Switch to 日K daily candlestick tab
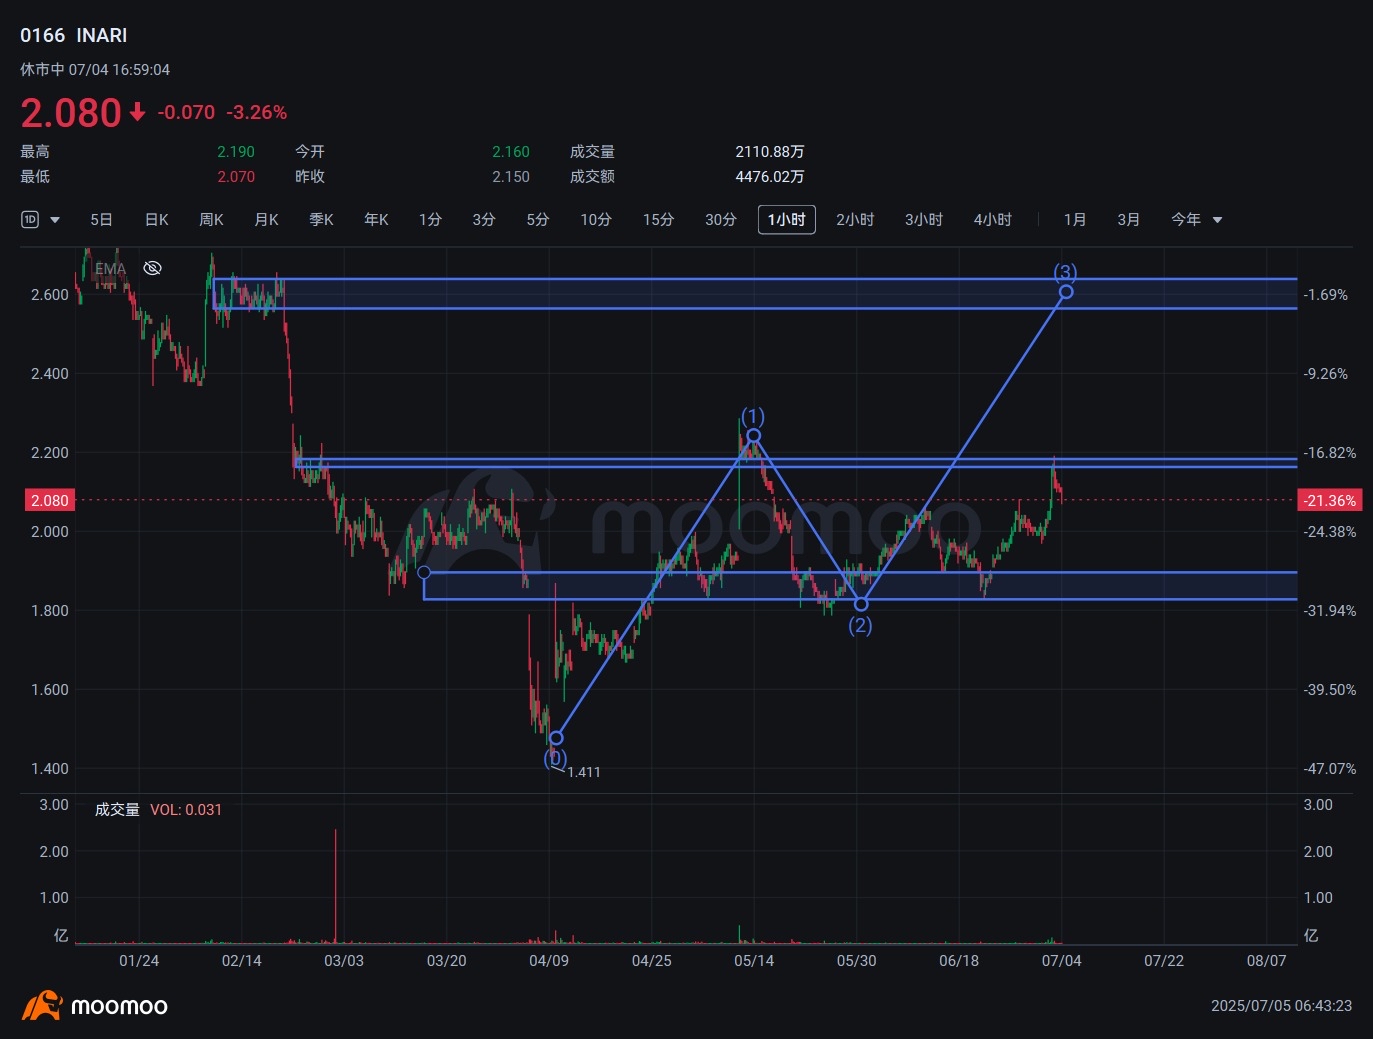 [x=157, y=219]
